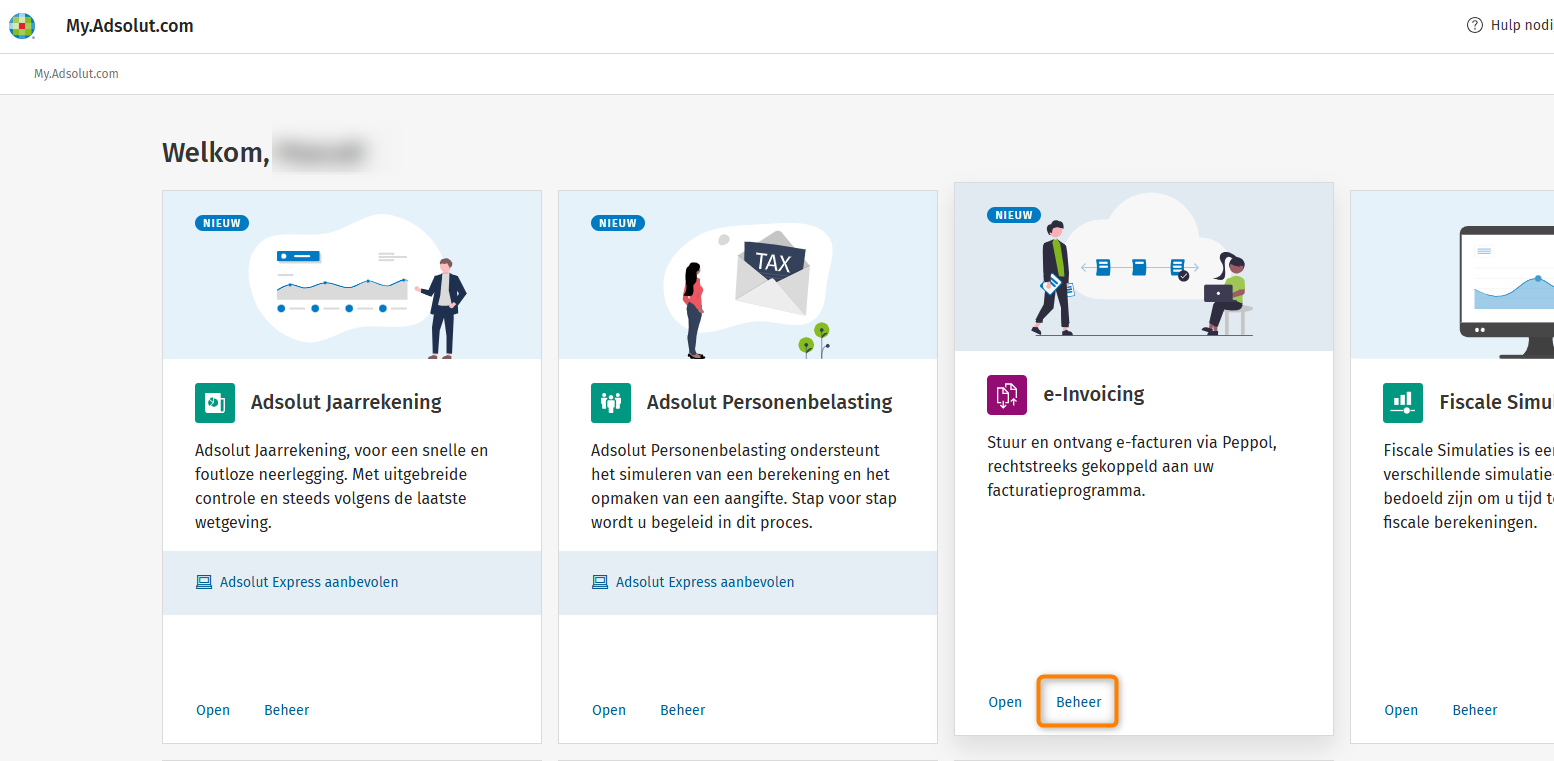Click the Adsolut Jaarrekening app icon
This screenshot has width=1554, height=761.
(215, 403)
